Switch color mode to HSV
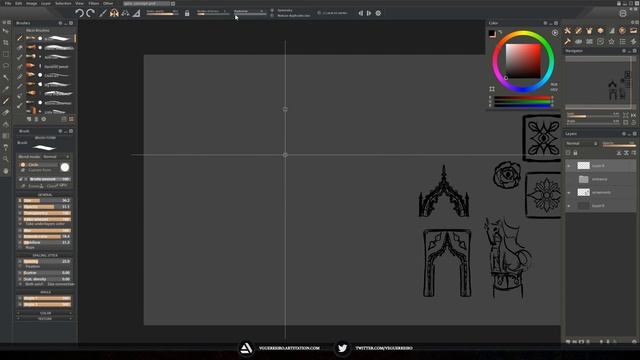Screen dimensions: 640x360 click(554, 89)
